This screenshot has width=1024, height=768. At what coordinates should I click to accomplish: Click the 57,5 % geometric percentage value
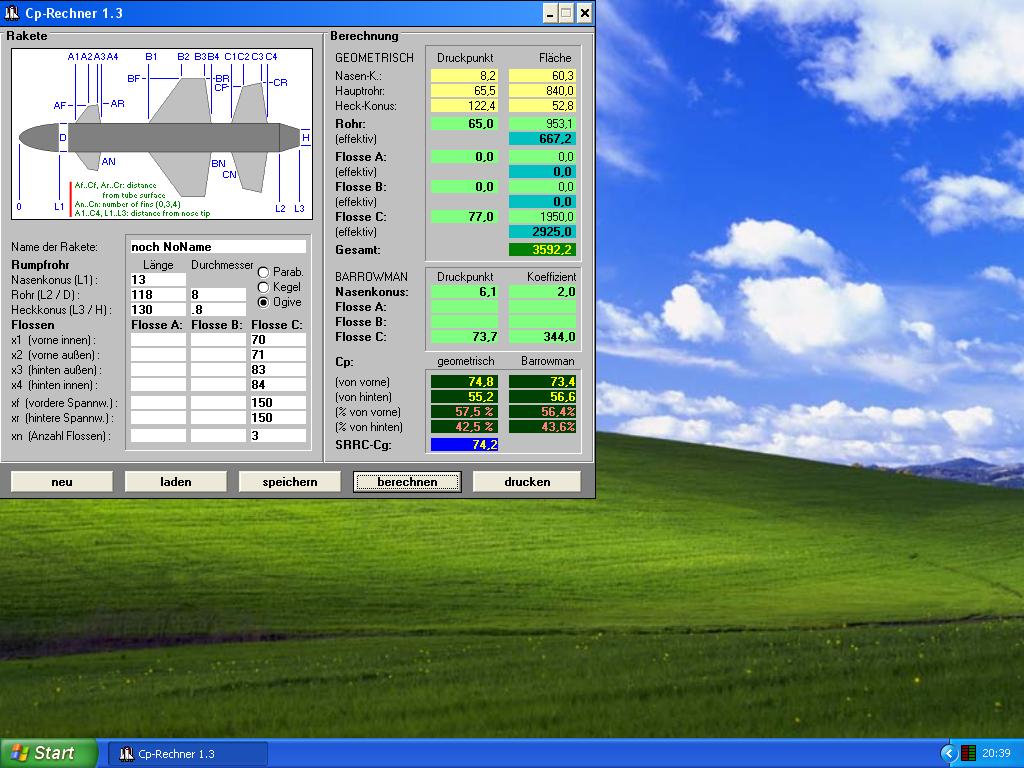pos(464,411)
